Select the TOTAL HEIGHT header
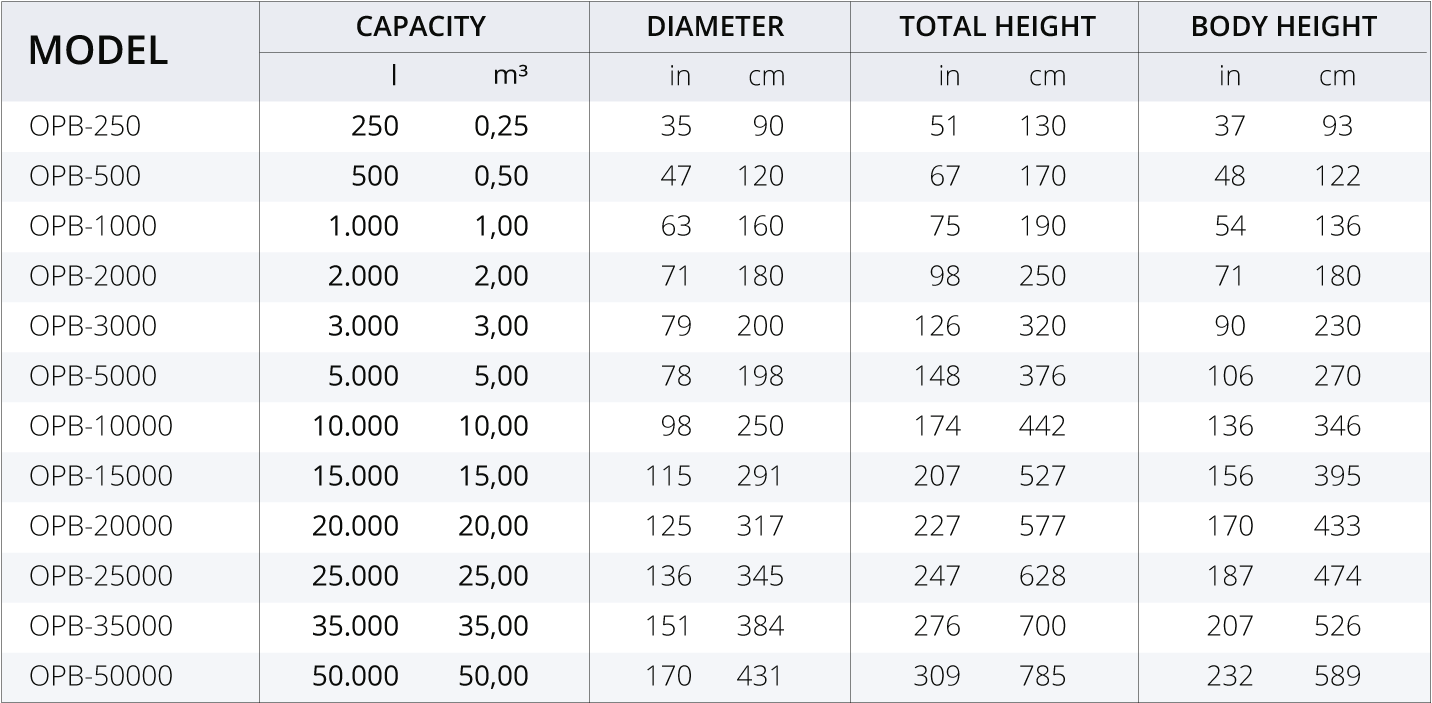 click(x=997, y=27)
